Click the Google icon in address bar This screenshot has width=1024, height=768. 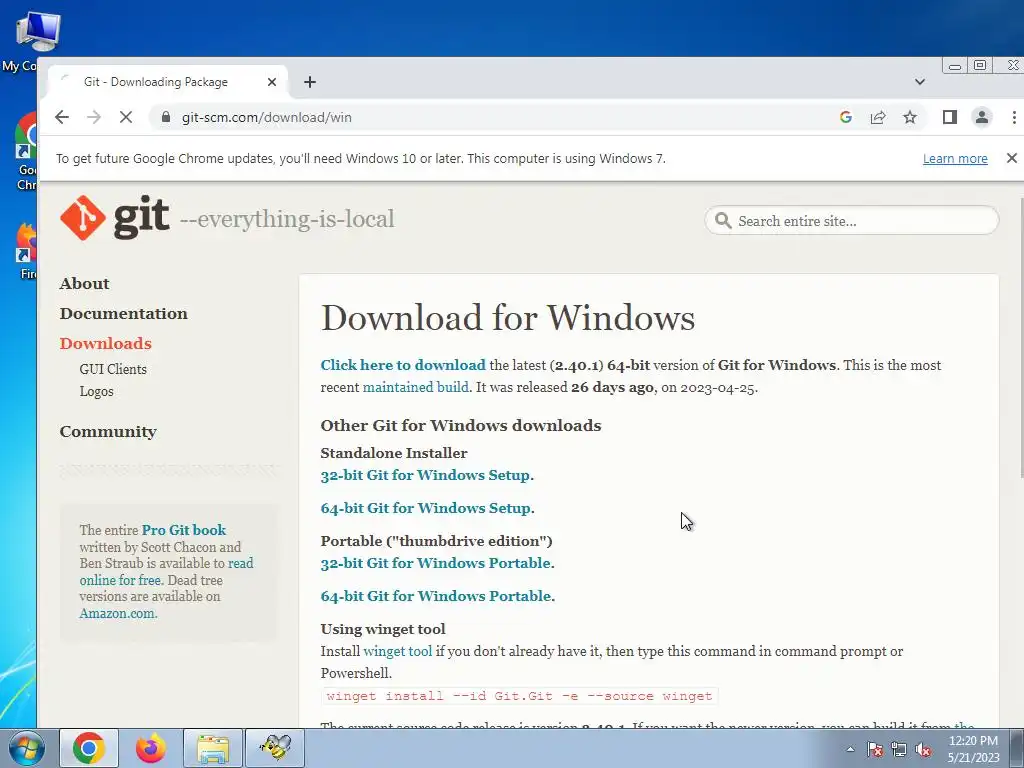click(846, 118)
